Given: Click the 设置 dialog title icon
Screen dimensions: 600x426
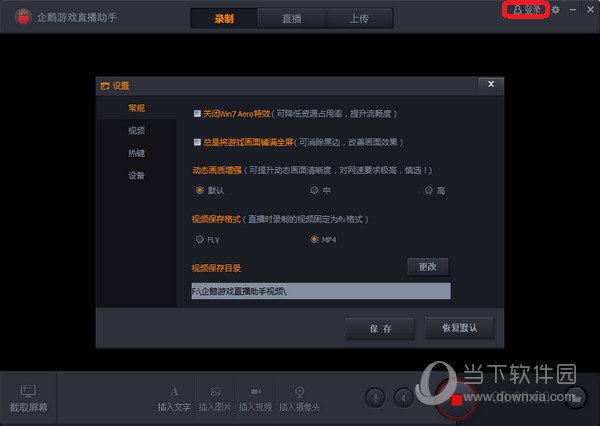Looking at the screenshot, I should coord(105,86).
